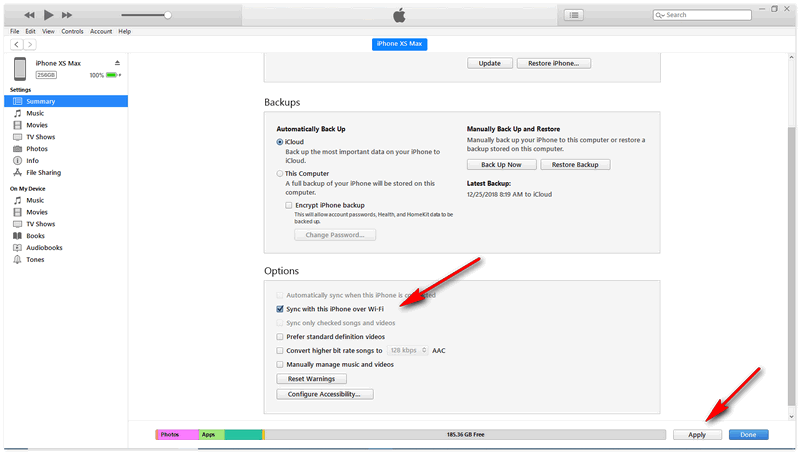Eject the iPhone XS Max
Image resolution: width=800 pixels, height=454 pixels.
(x=117, y=63)
